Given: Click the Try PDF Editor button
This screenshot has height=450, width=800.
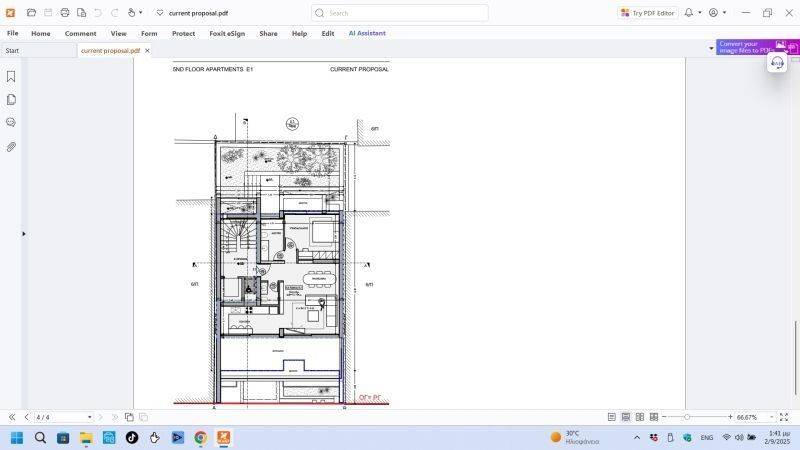Looking at the screenshot, I should [648, 13].
